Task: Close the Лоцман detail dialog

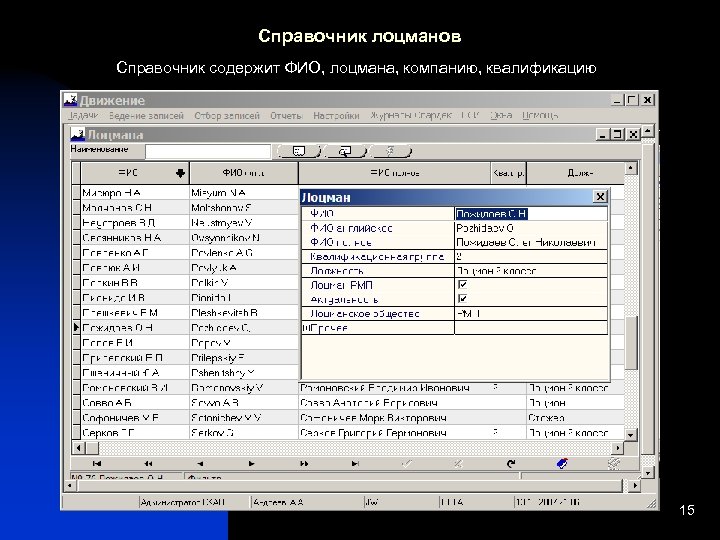Action: pyautogui.click(x=600, y=197)
